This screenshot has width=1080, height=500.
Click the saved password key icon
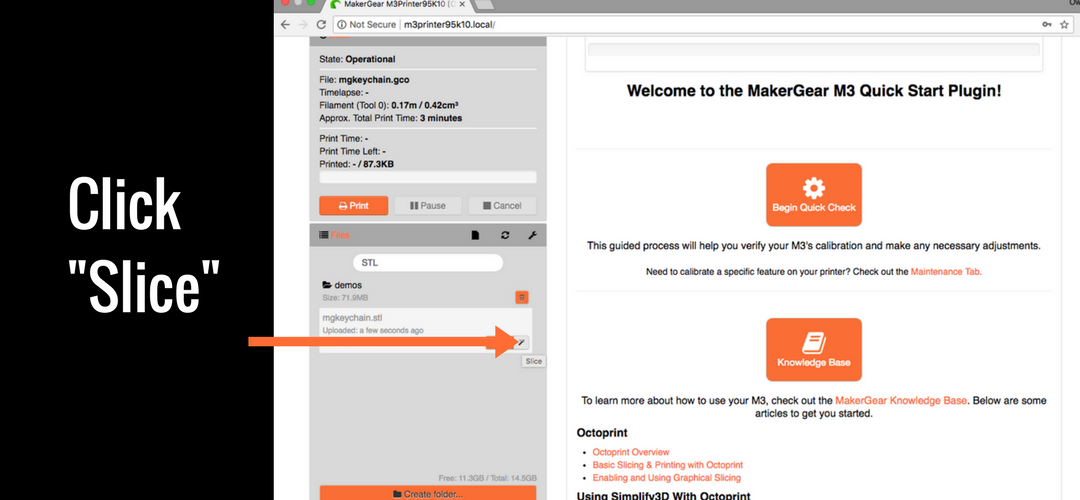pos(1046,24)
